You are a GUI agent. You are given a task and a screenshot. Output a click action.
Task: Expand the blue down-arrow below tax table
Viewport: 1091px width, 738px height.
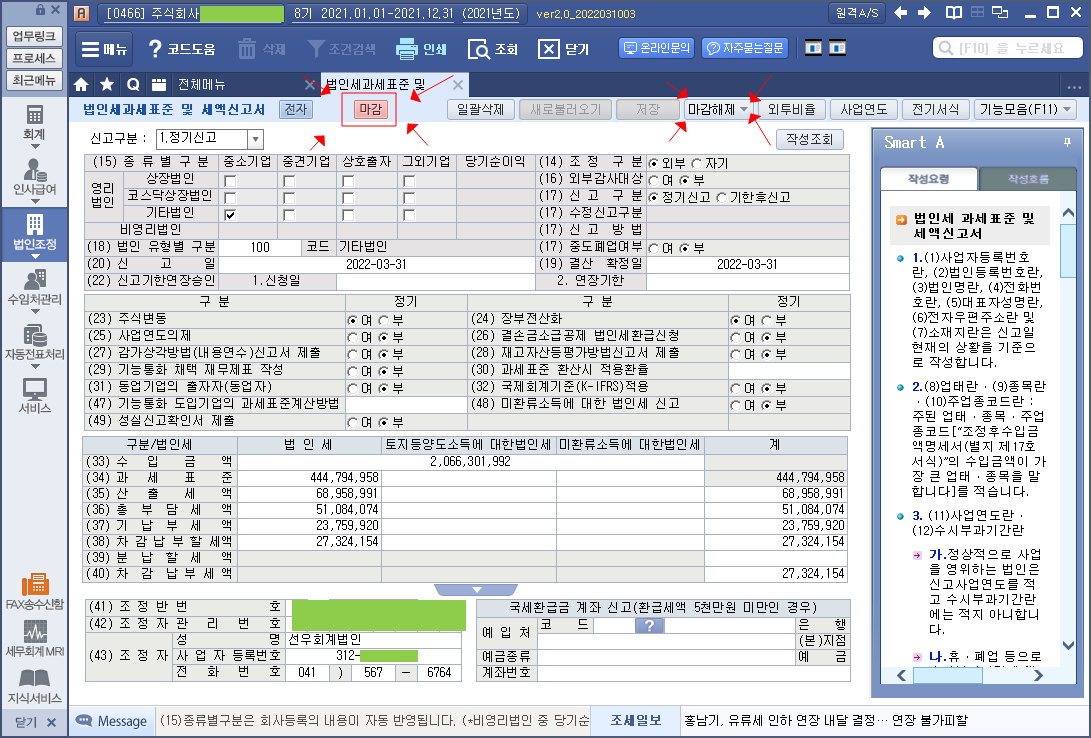click(x=477, y=590)
